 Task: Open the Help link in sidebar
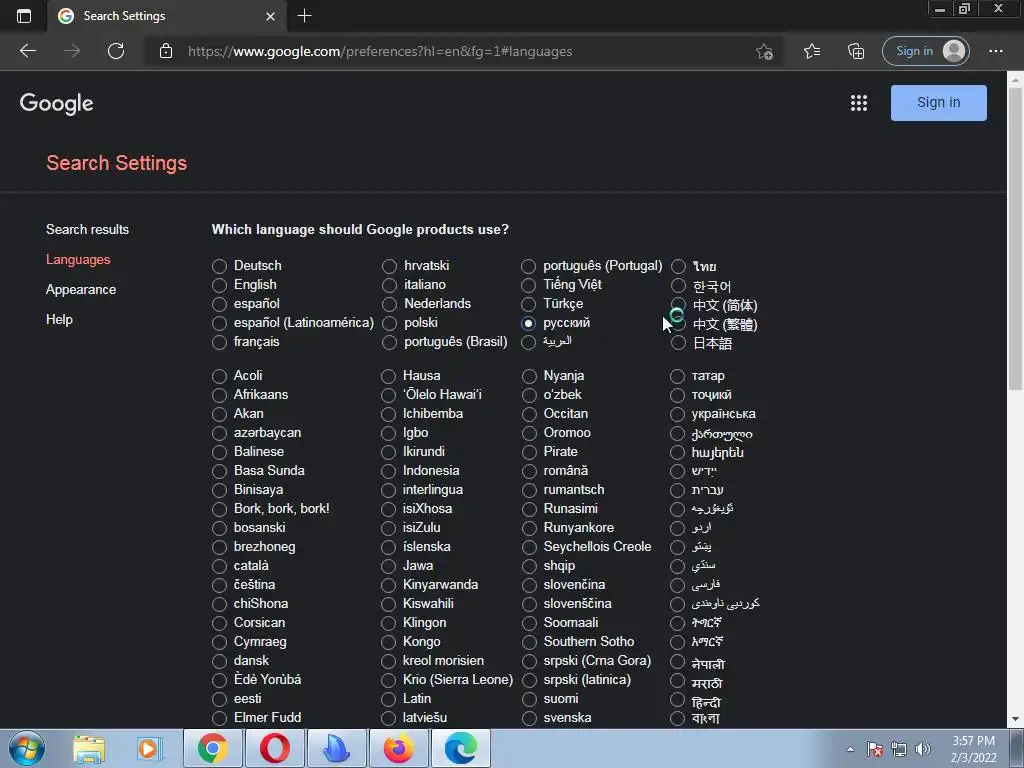pyautogui.click(x=59, y=319)
